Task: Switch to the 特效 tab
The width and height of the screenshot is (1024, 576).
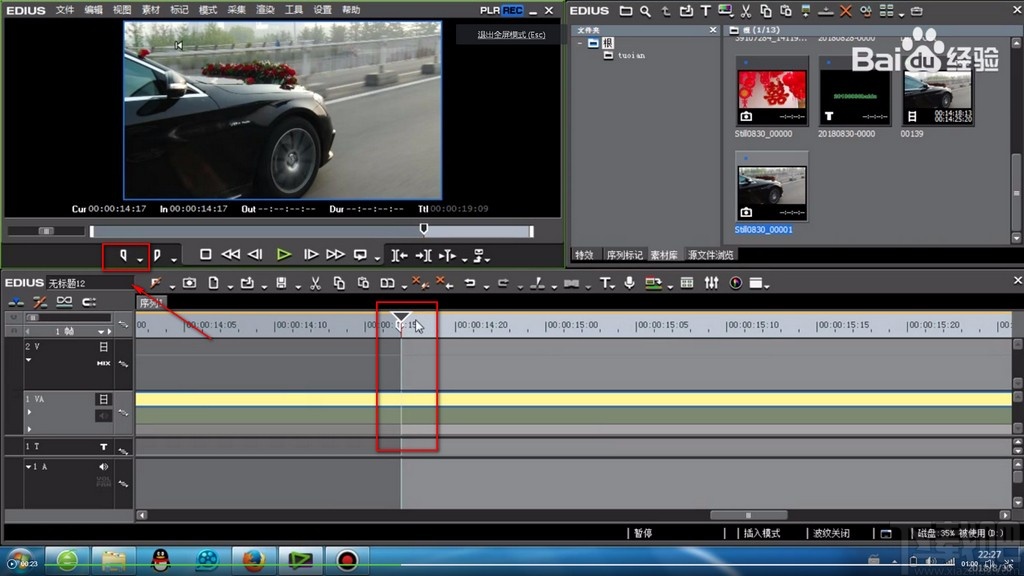Action: [x=584, y=255]
